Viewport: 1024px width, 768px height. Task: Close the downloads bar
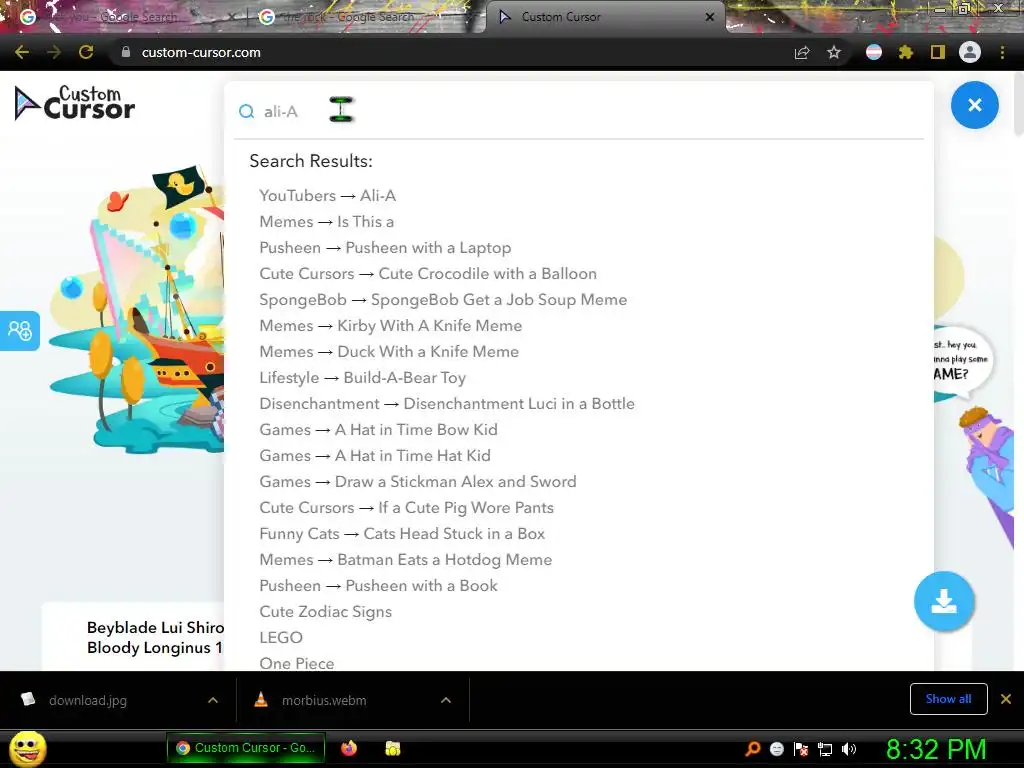1006,699
